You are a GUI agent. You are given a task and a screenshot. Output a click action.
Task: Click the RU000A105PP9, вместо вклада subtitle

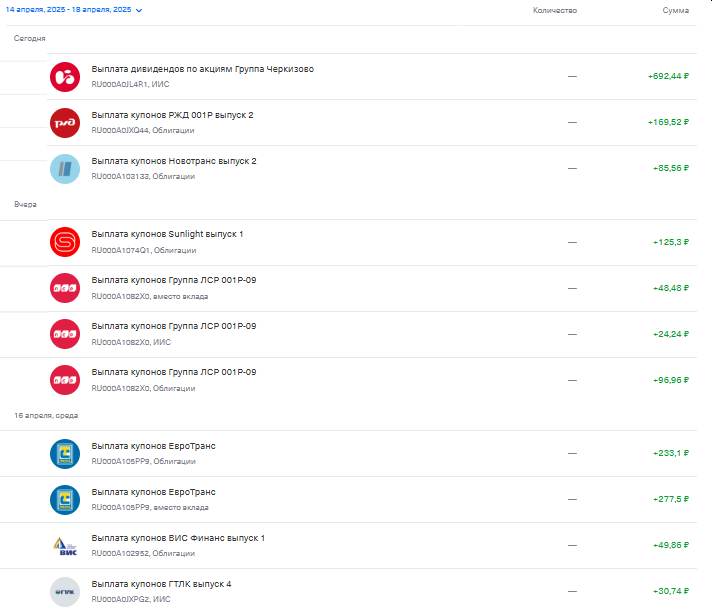[x=150, y=507]
